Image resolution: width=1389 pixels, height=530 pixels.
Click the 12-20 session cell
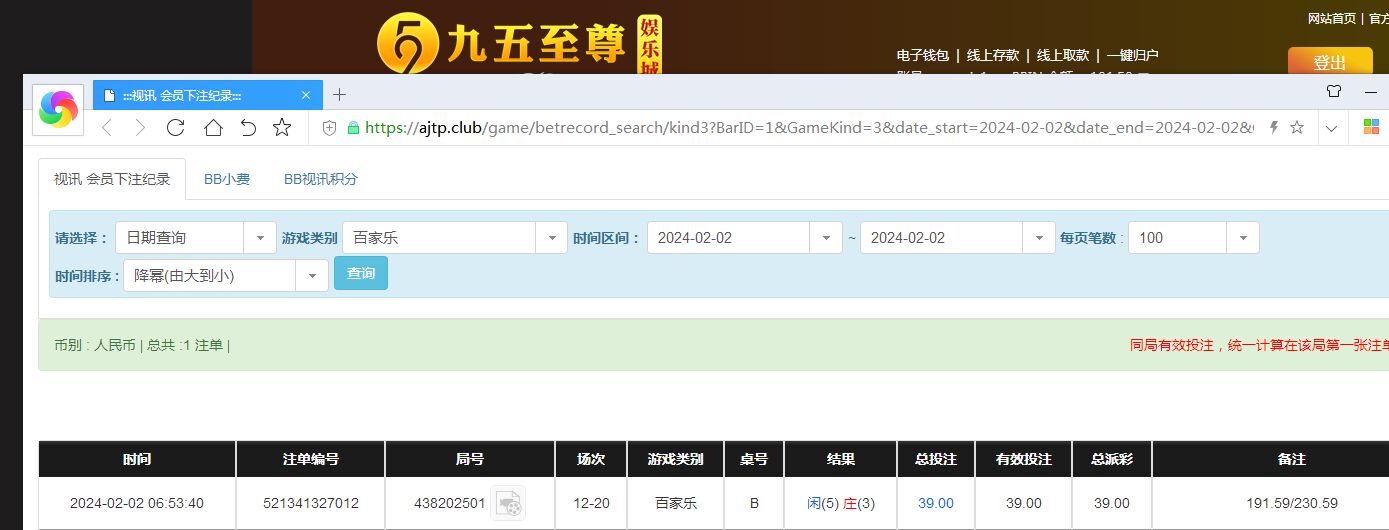[x=592, y=504]
